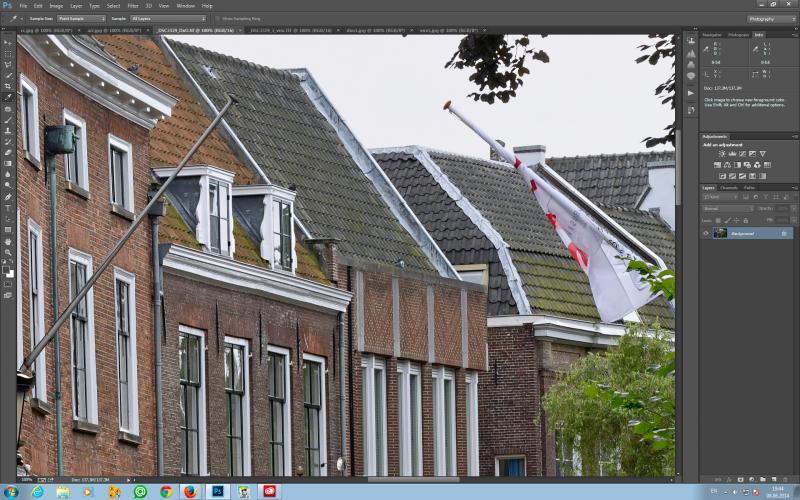The image size is (800, 500).
Task: Select the Horizontal Type tool
Action: pyautogui.click(x=8, y=208)
